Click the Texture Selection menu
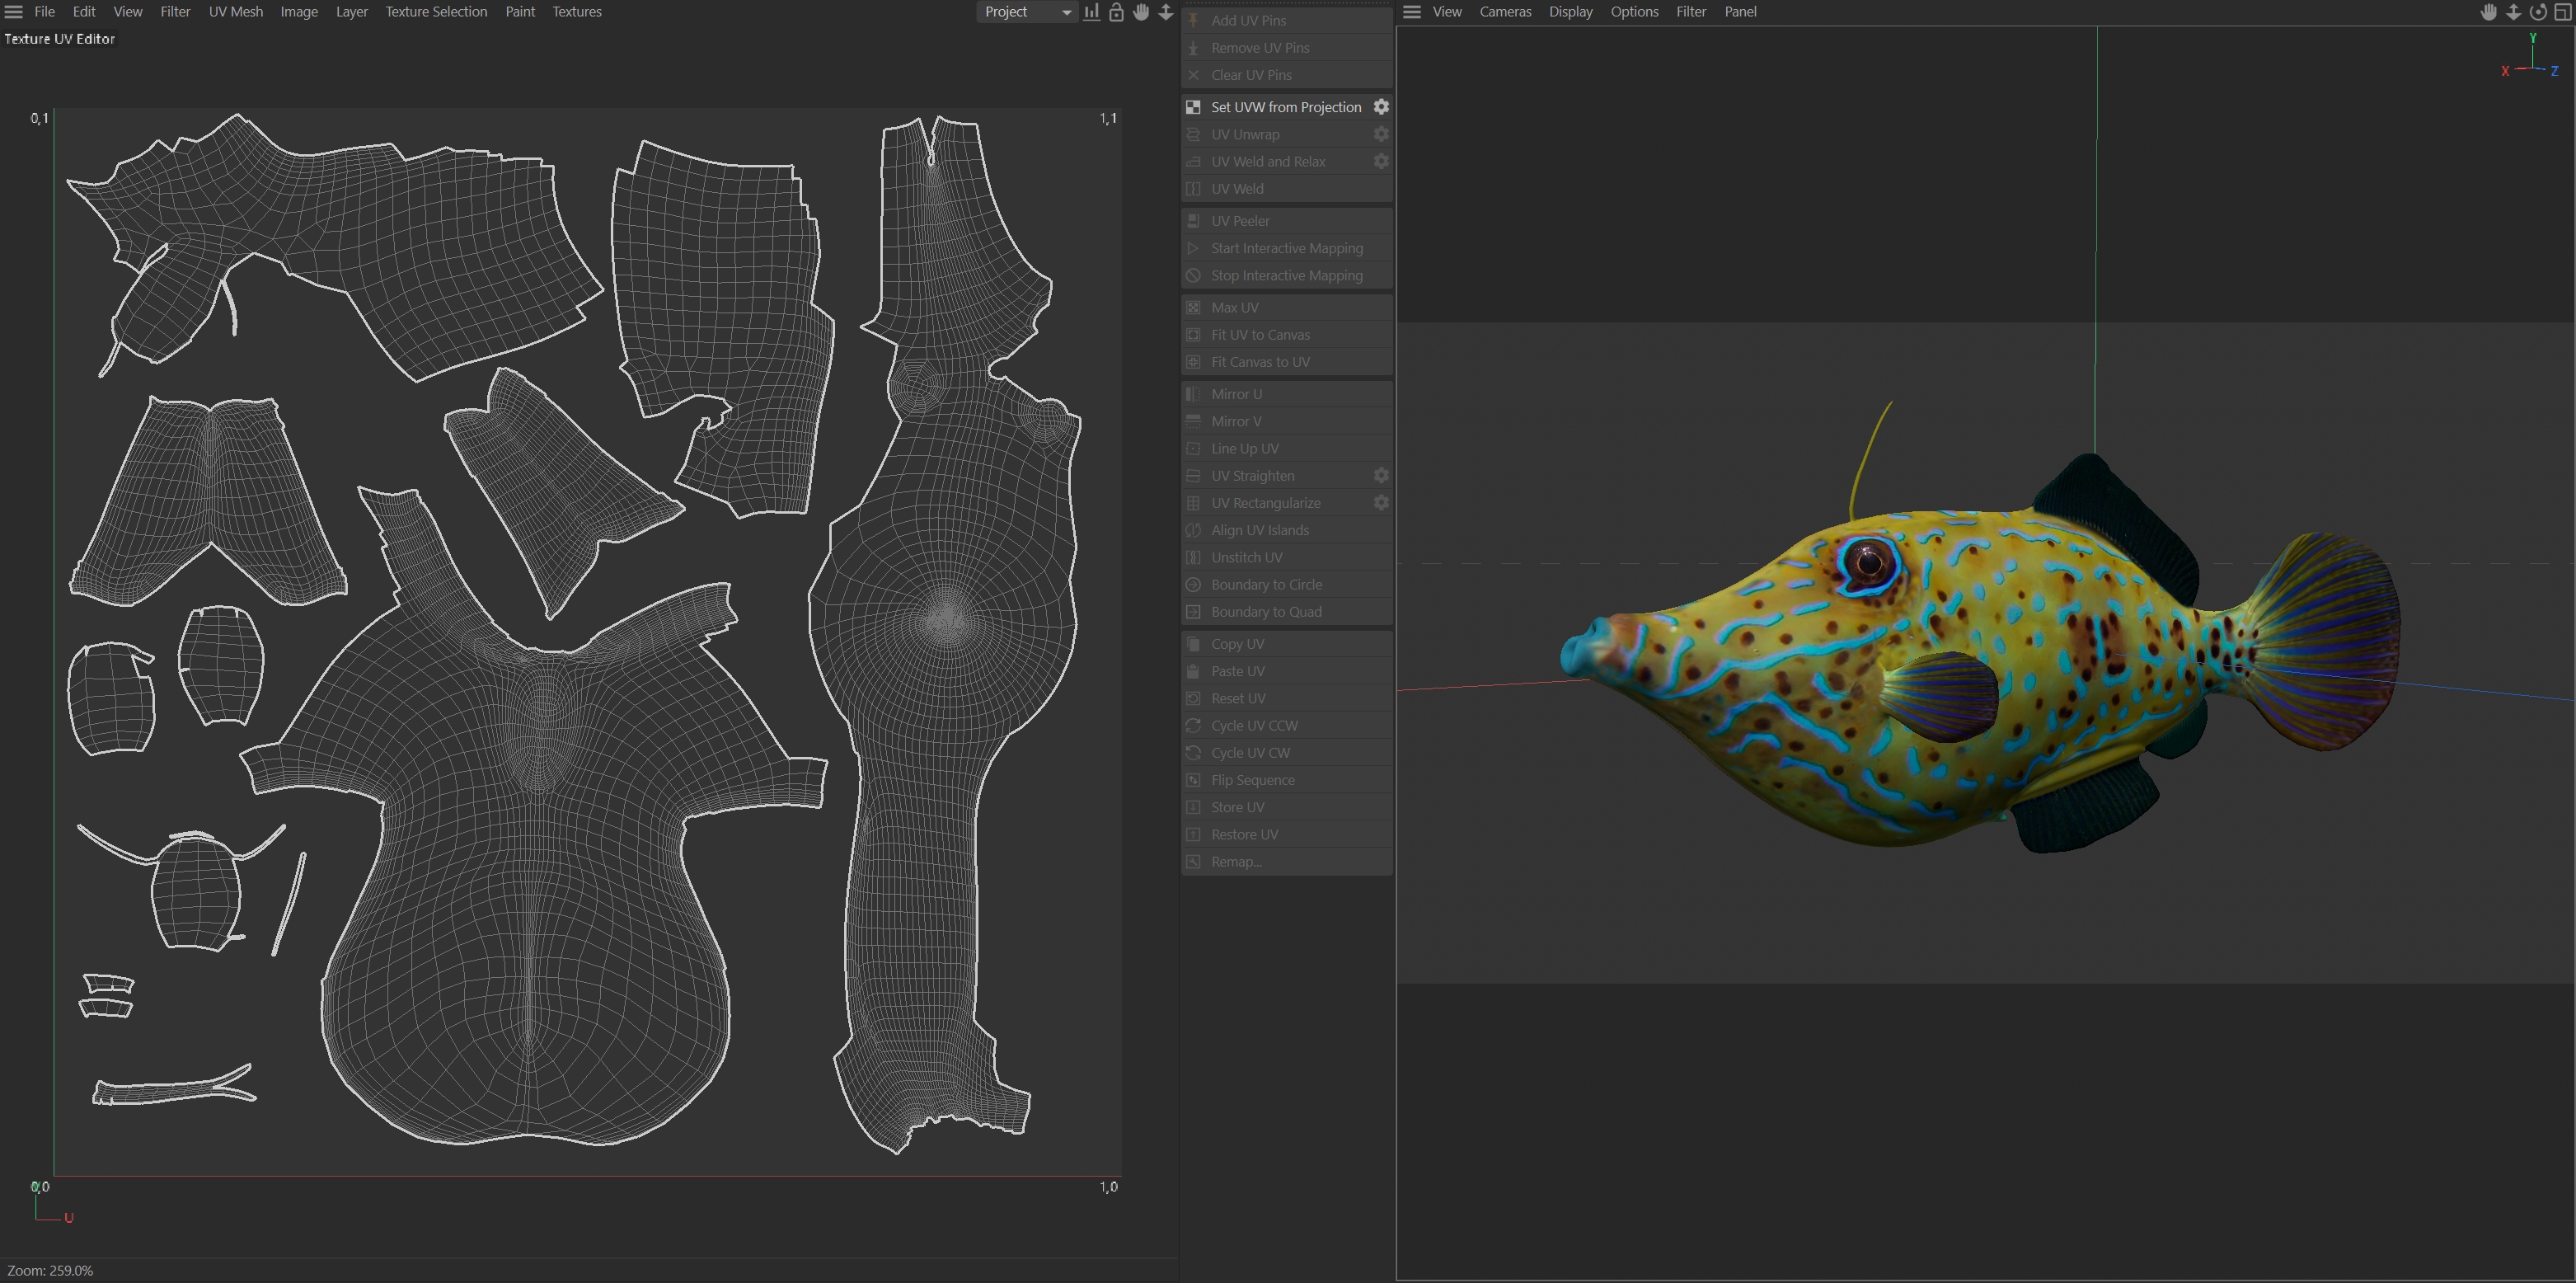2576x1283 pixels. pos(436,12)
